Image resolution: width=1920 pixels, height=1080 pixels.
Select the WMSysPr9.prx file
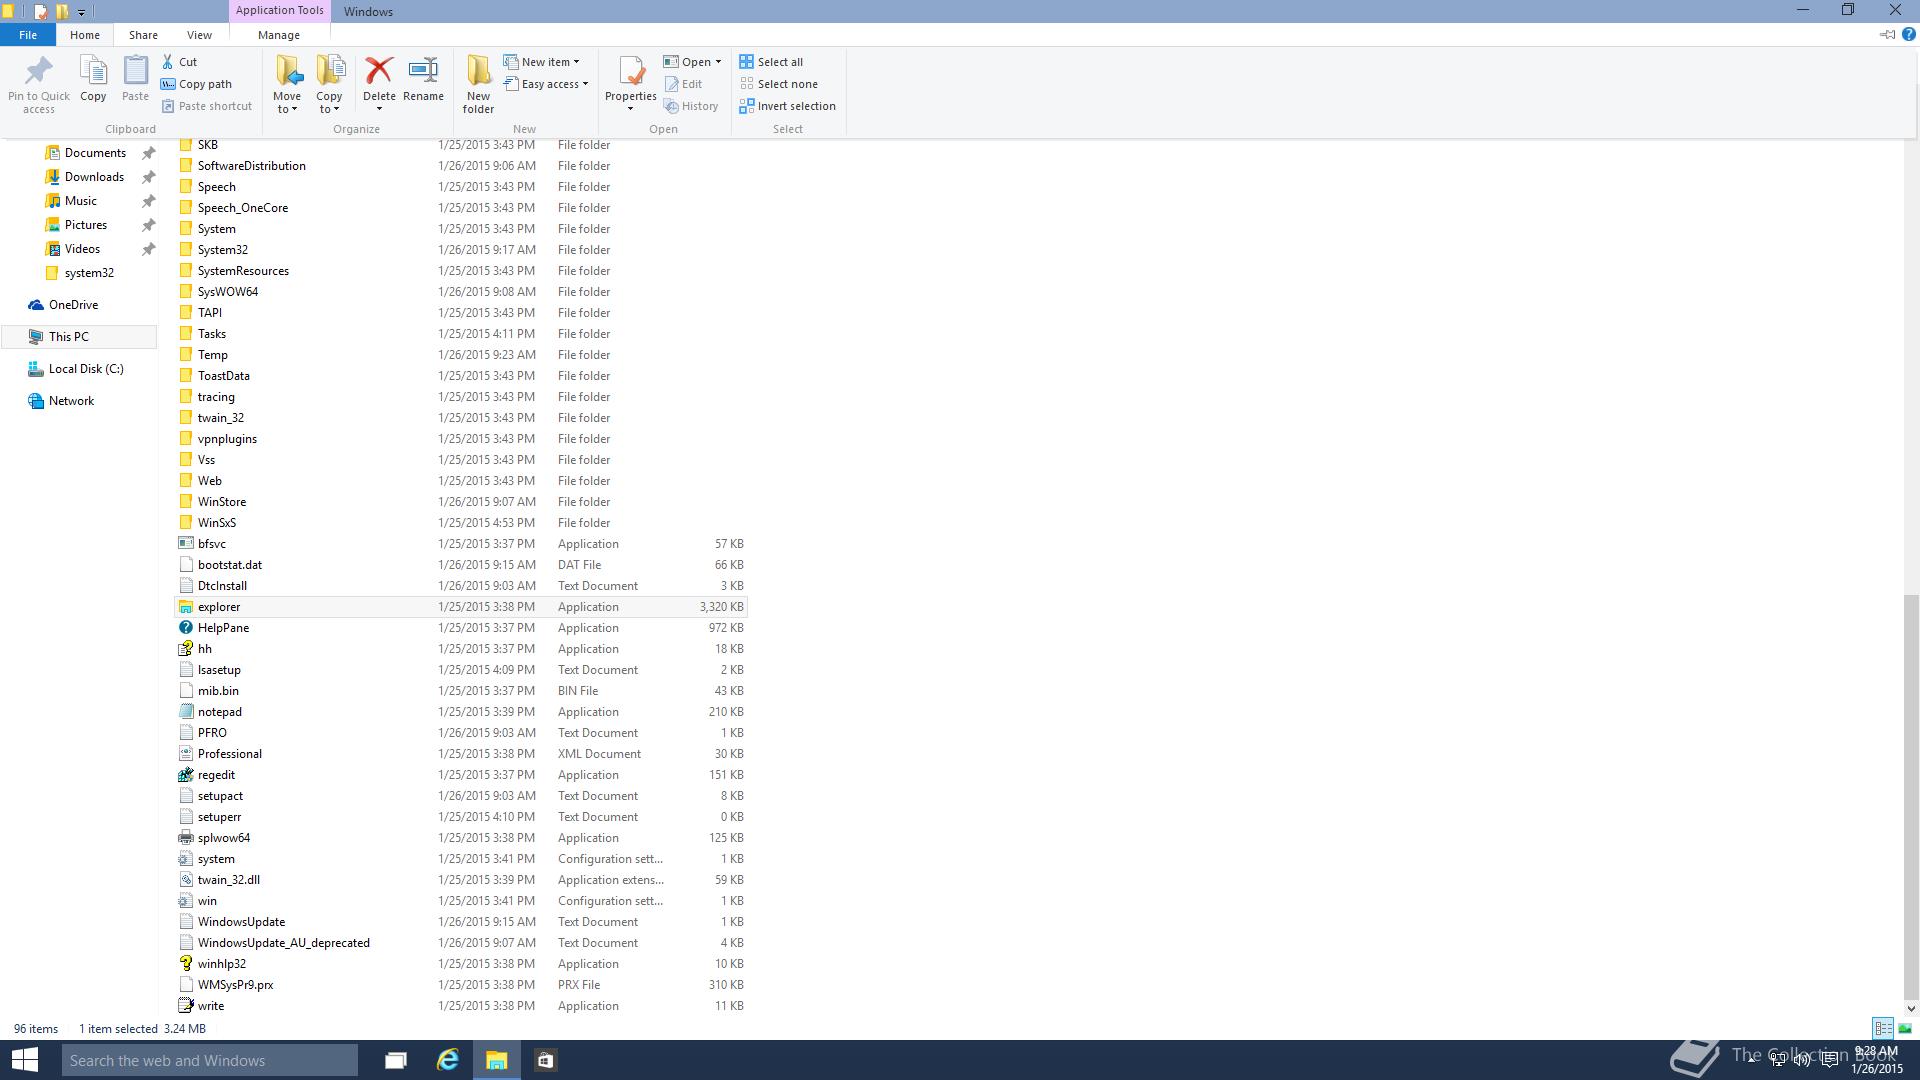click(x=460, y=985)
